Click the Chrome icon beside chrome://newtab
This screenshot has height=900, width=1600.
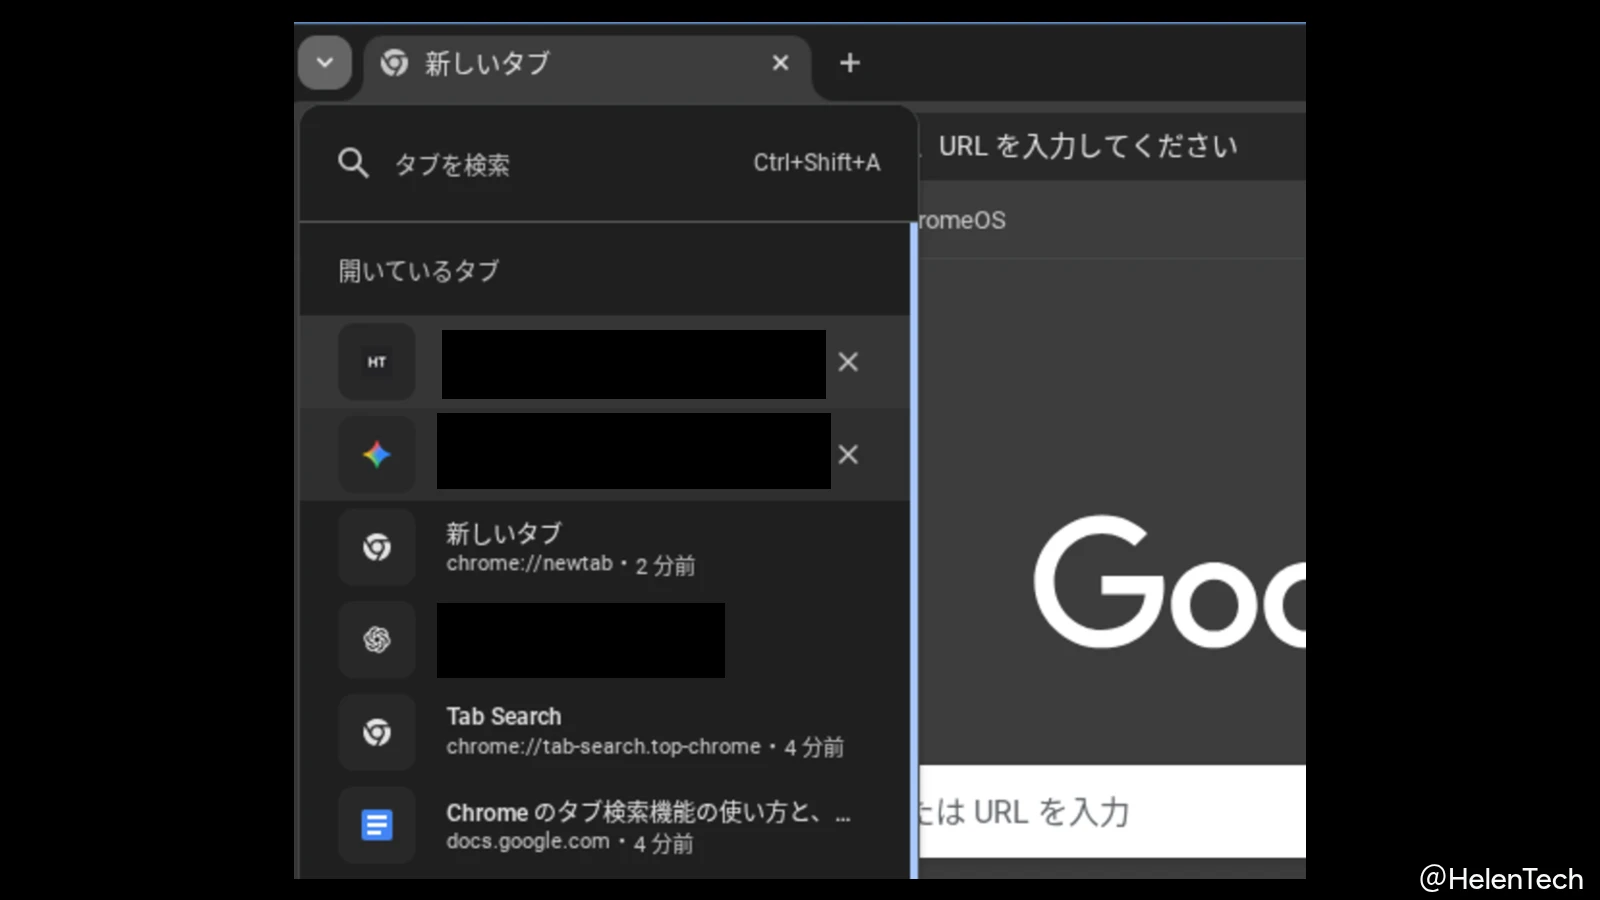tap(376, 548)
